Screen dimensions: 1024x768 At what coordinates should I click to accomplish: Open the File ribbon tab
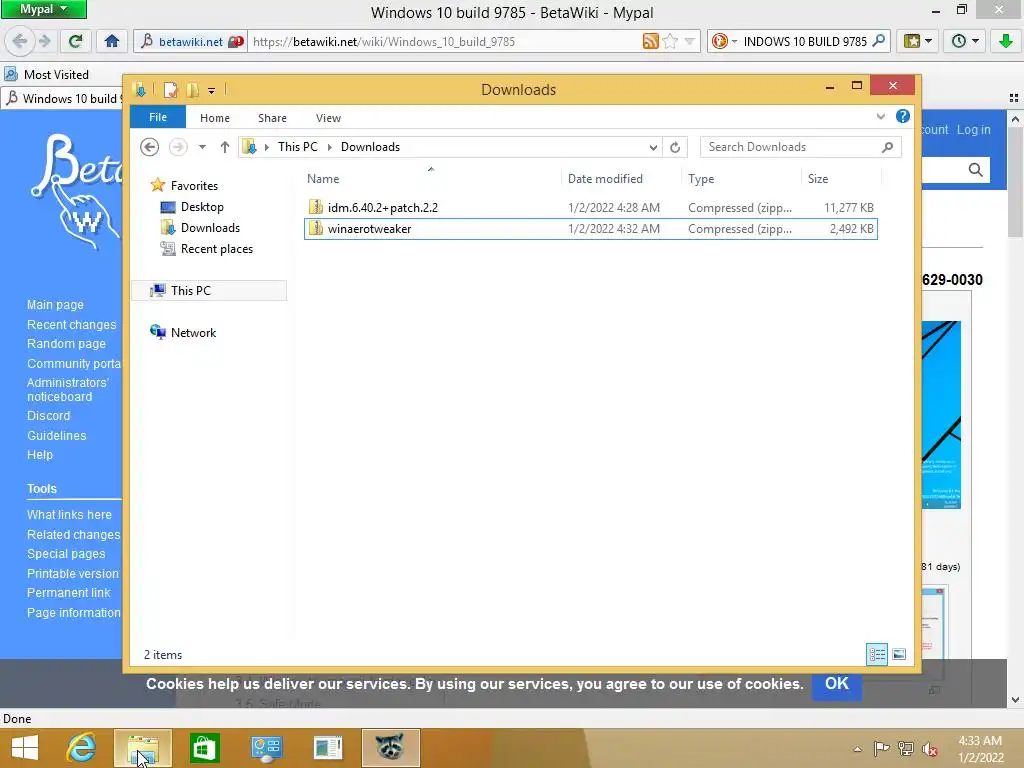[x=158, y=117]
